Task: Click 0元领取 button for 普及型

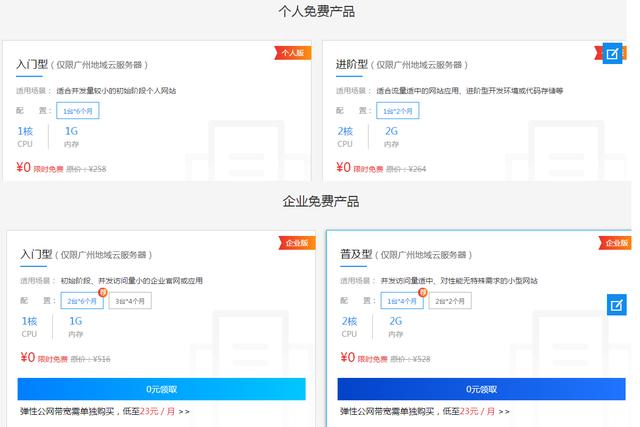Action: (481, 389)
